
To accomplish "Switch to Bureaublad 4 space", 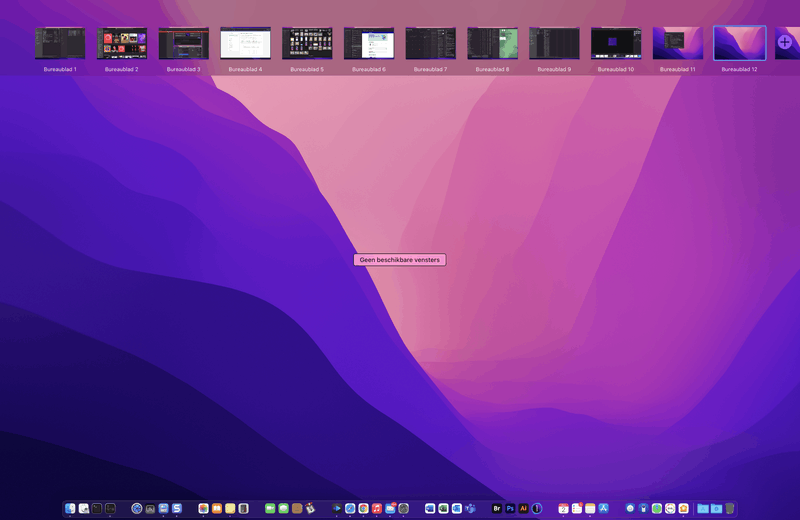I will [245, 43].
